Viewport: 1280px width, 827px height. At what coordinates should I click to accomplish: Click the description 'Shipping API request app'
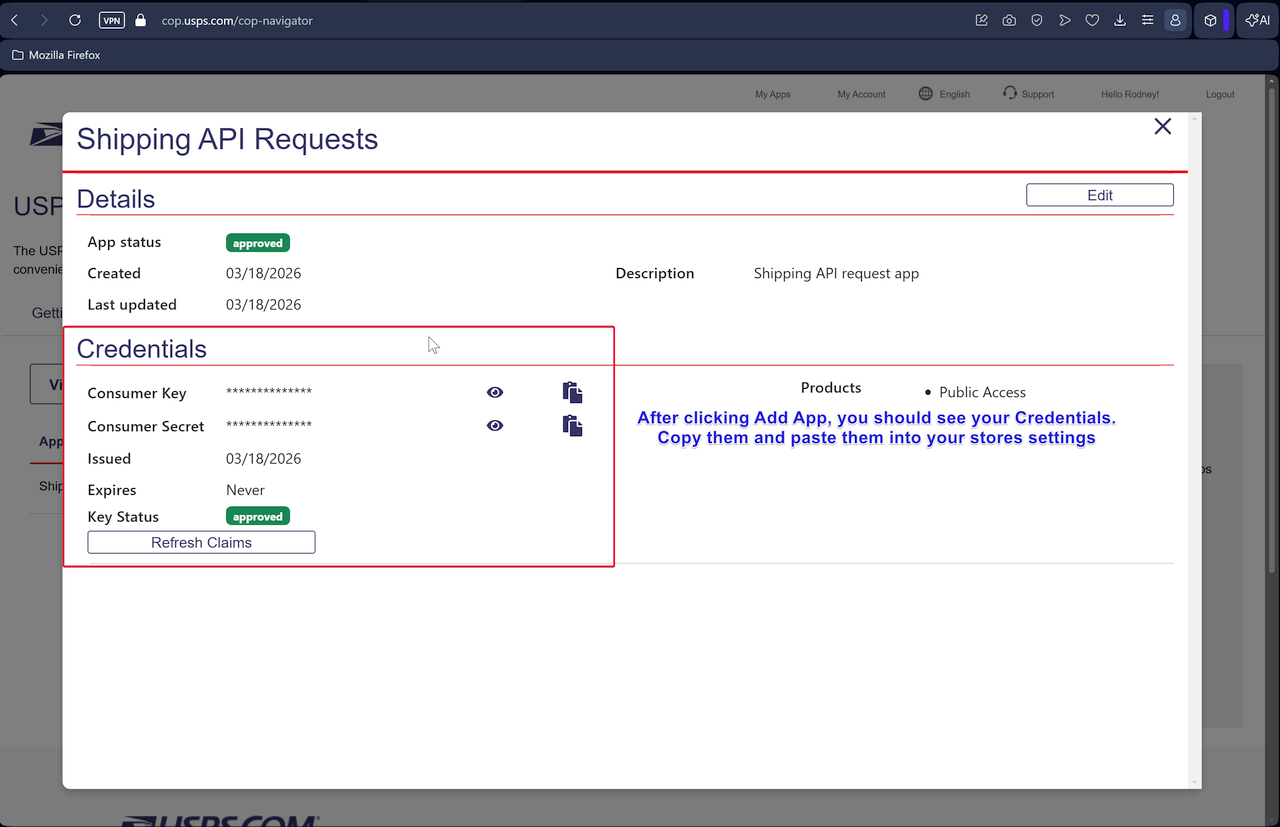tap(836, 273)
